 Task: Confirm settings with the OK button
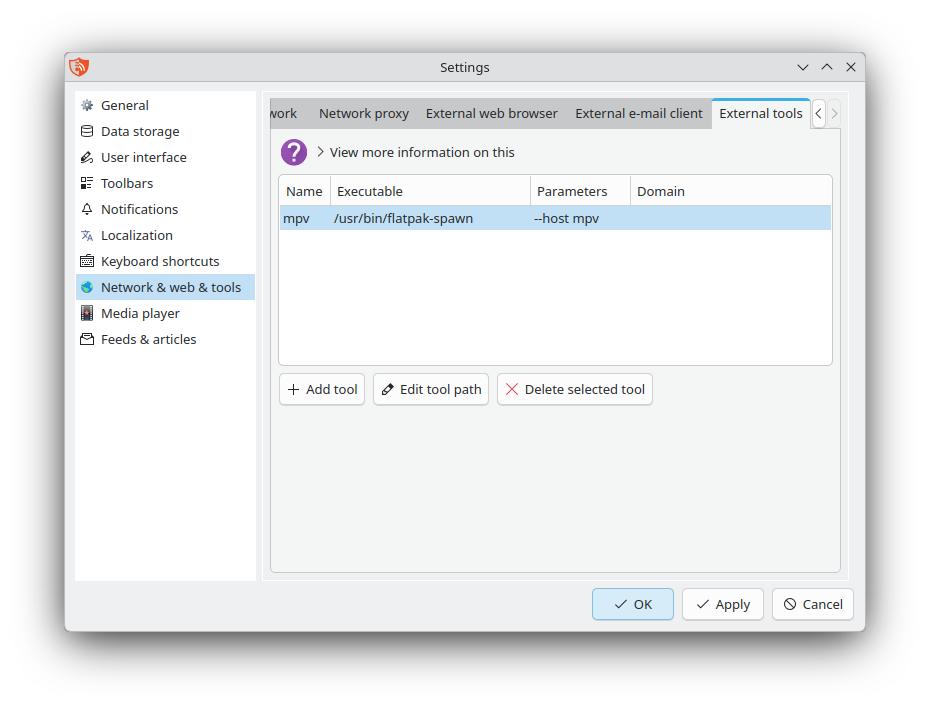[633, 604]
